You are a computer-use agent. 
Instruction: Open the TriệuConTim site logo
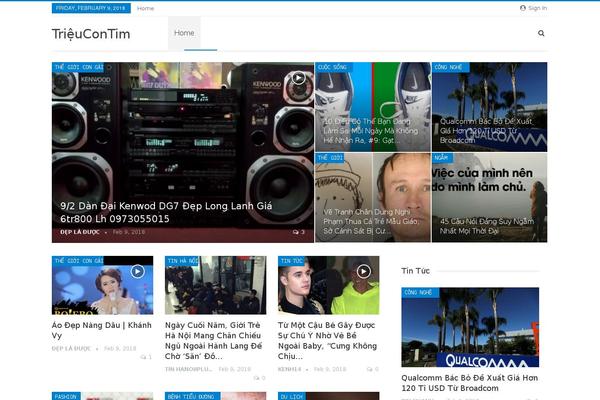pyautogui.click(x=91, y=34)
